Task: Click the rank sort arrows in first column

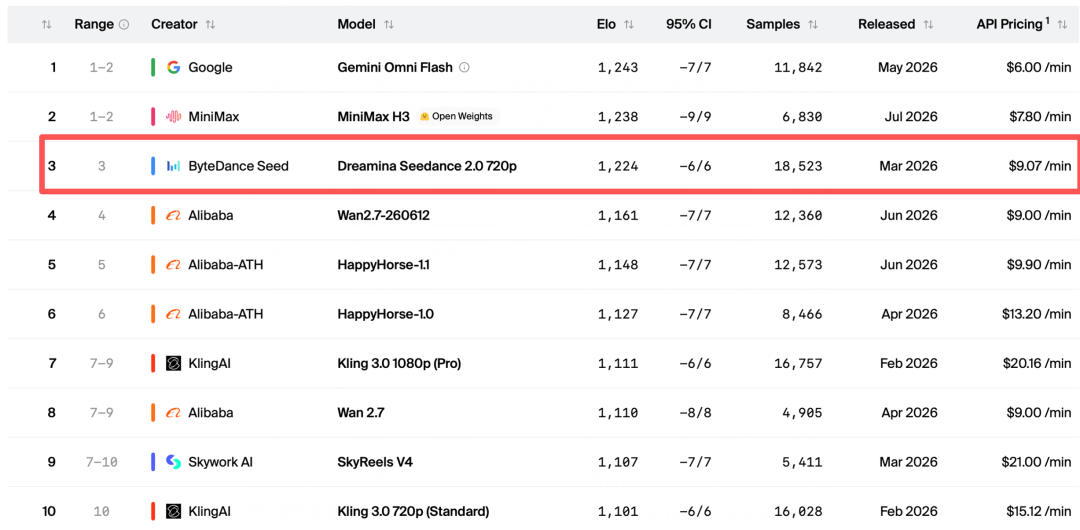Action: [46, 25]
